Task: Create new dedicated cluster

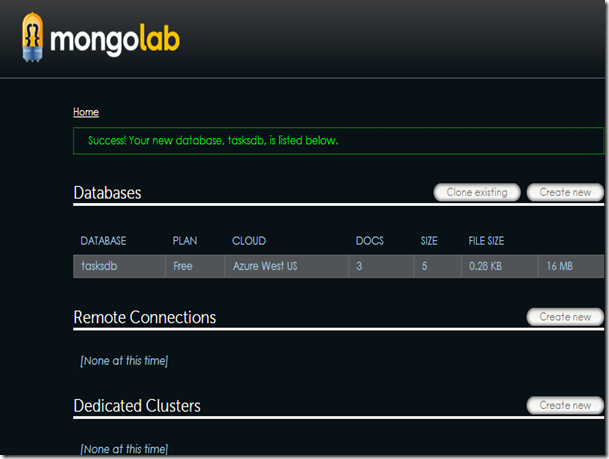Action: click(565, 405)
